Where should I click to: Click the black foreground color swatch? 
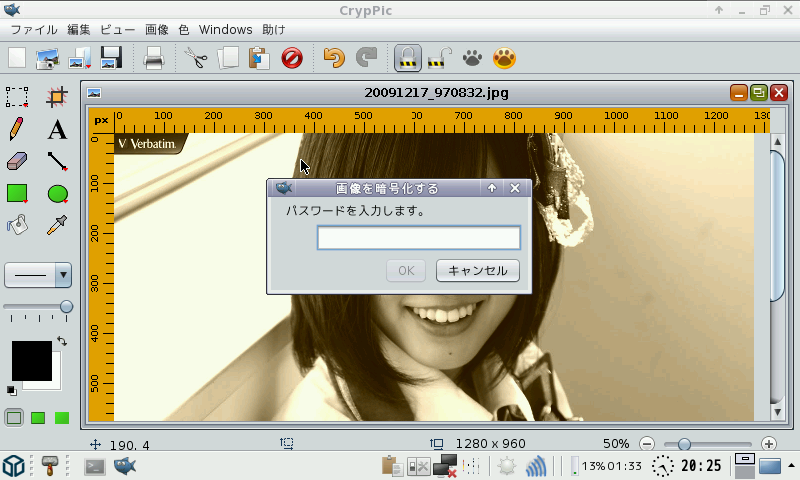[30, 360]
